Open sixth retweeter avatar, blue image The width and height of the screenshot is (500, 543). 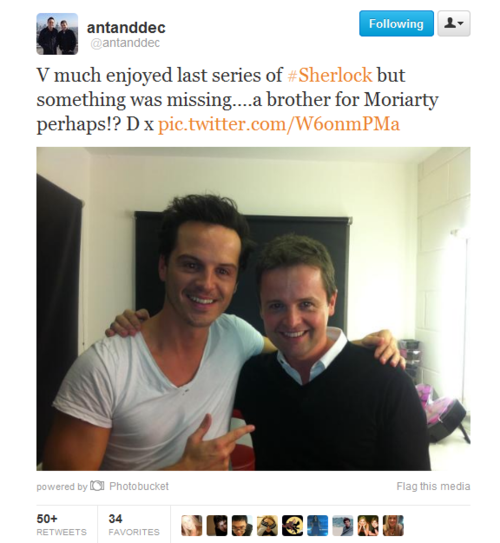tap(318, 525)
